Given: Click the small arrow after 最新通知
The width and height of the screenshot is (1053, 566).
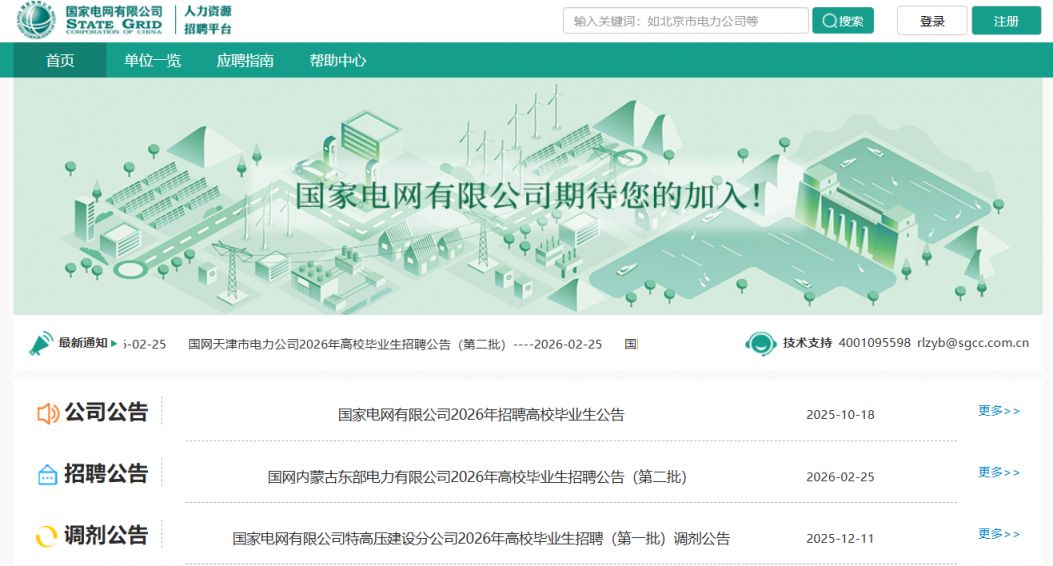Looking at the screenshot, I should [114, 343].
